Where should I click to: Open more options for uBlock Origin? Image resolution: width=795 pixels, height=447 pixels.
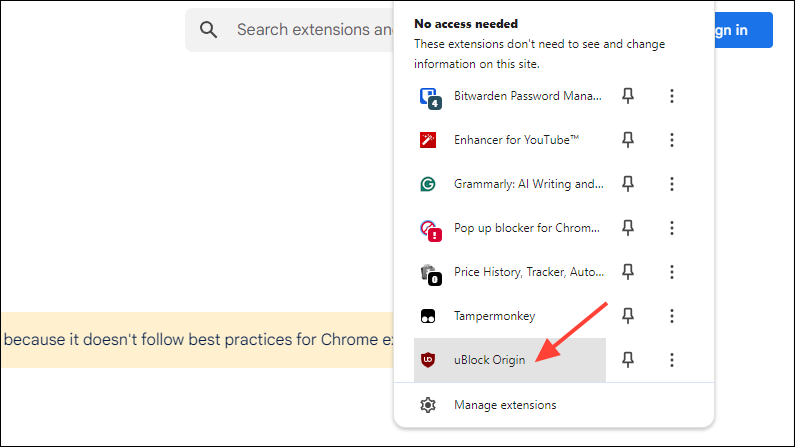[672, 360]
